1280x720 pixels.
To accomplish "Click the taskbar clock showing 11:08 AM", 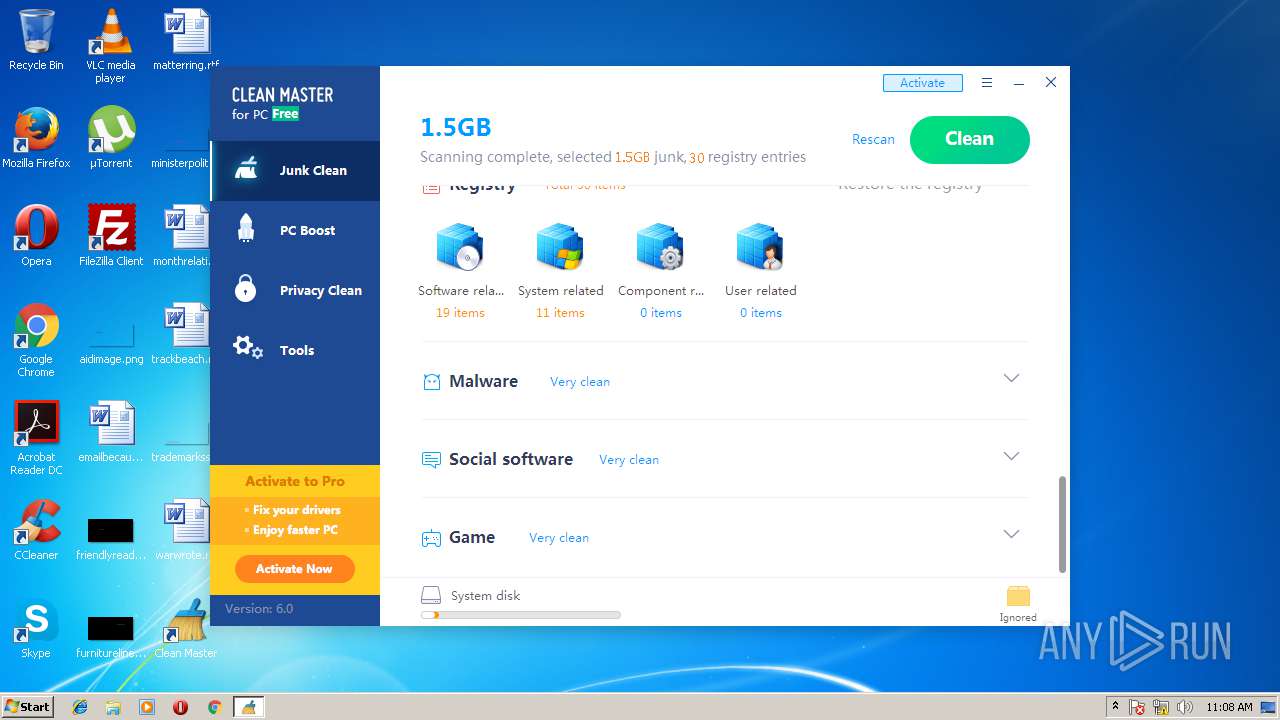I will click(x=1229, y=707).
